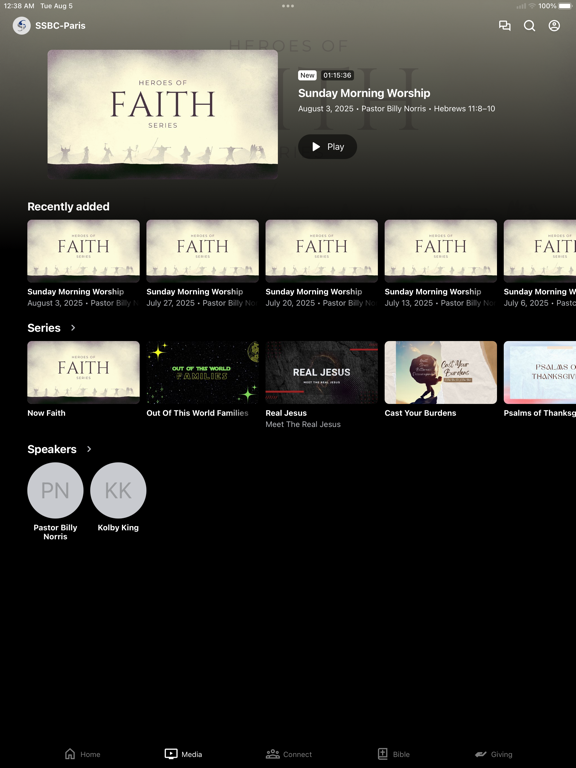Image resolution: width=576 pixels, height=768 pixels.
Task: Open the user profile icon
Action: coord(554,25)
